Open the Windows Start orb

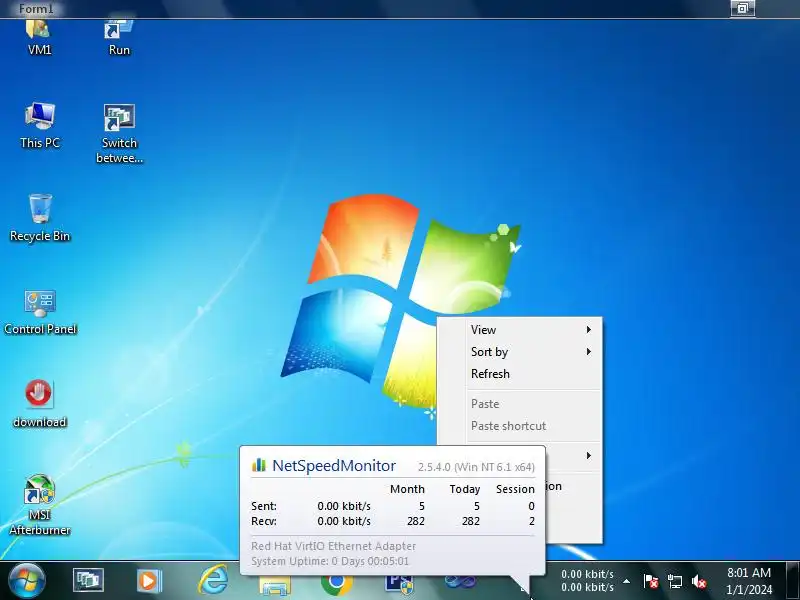coord(27,581)
